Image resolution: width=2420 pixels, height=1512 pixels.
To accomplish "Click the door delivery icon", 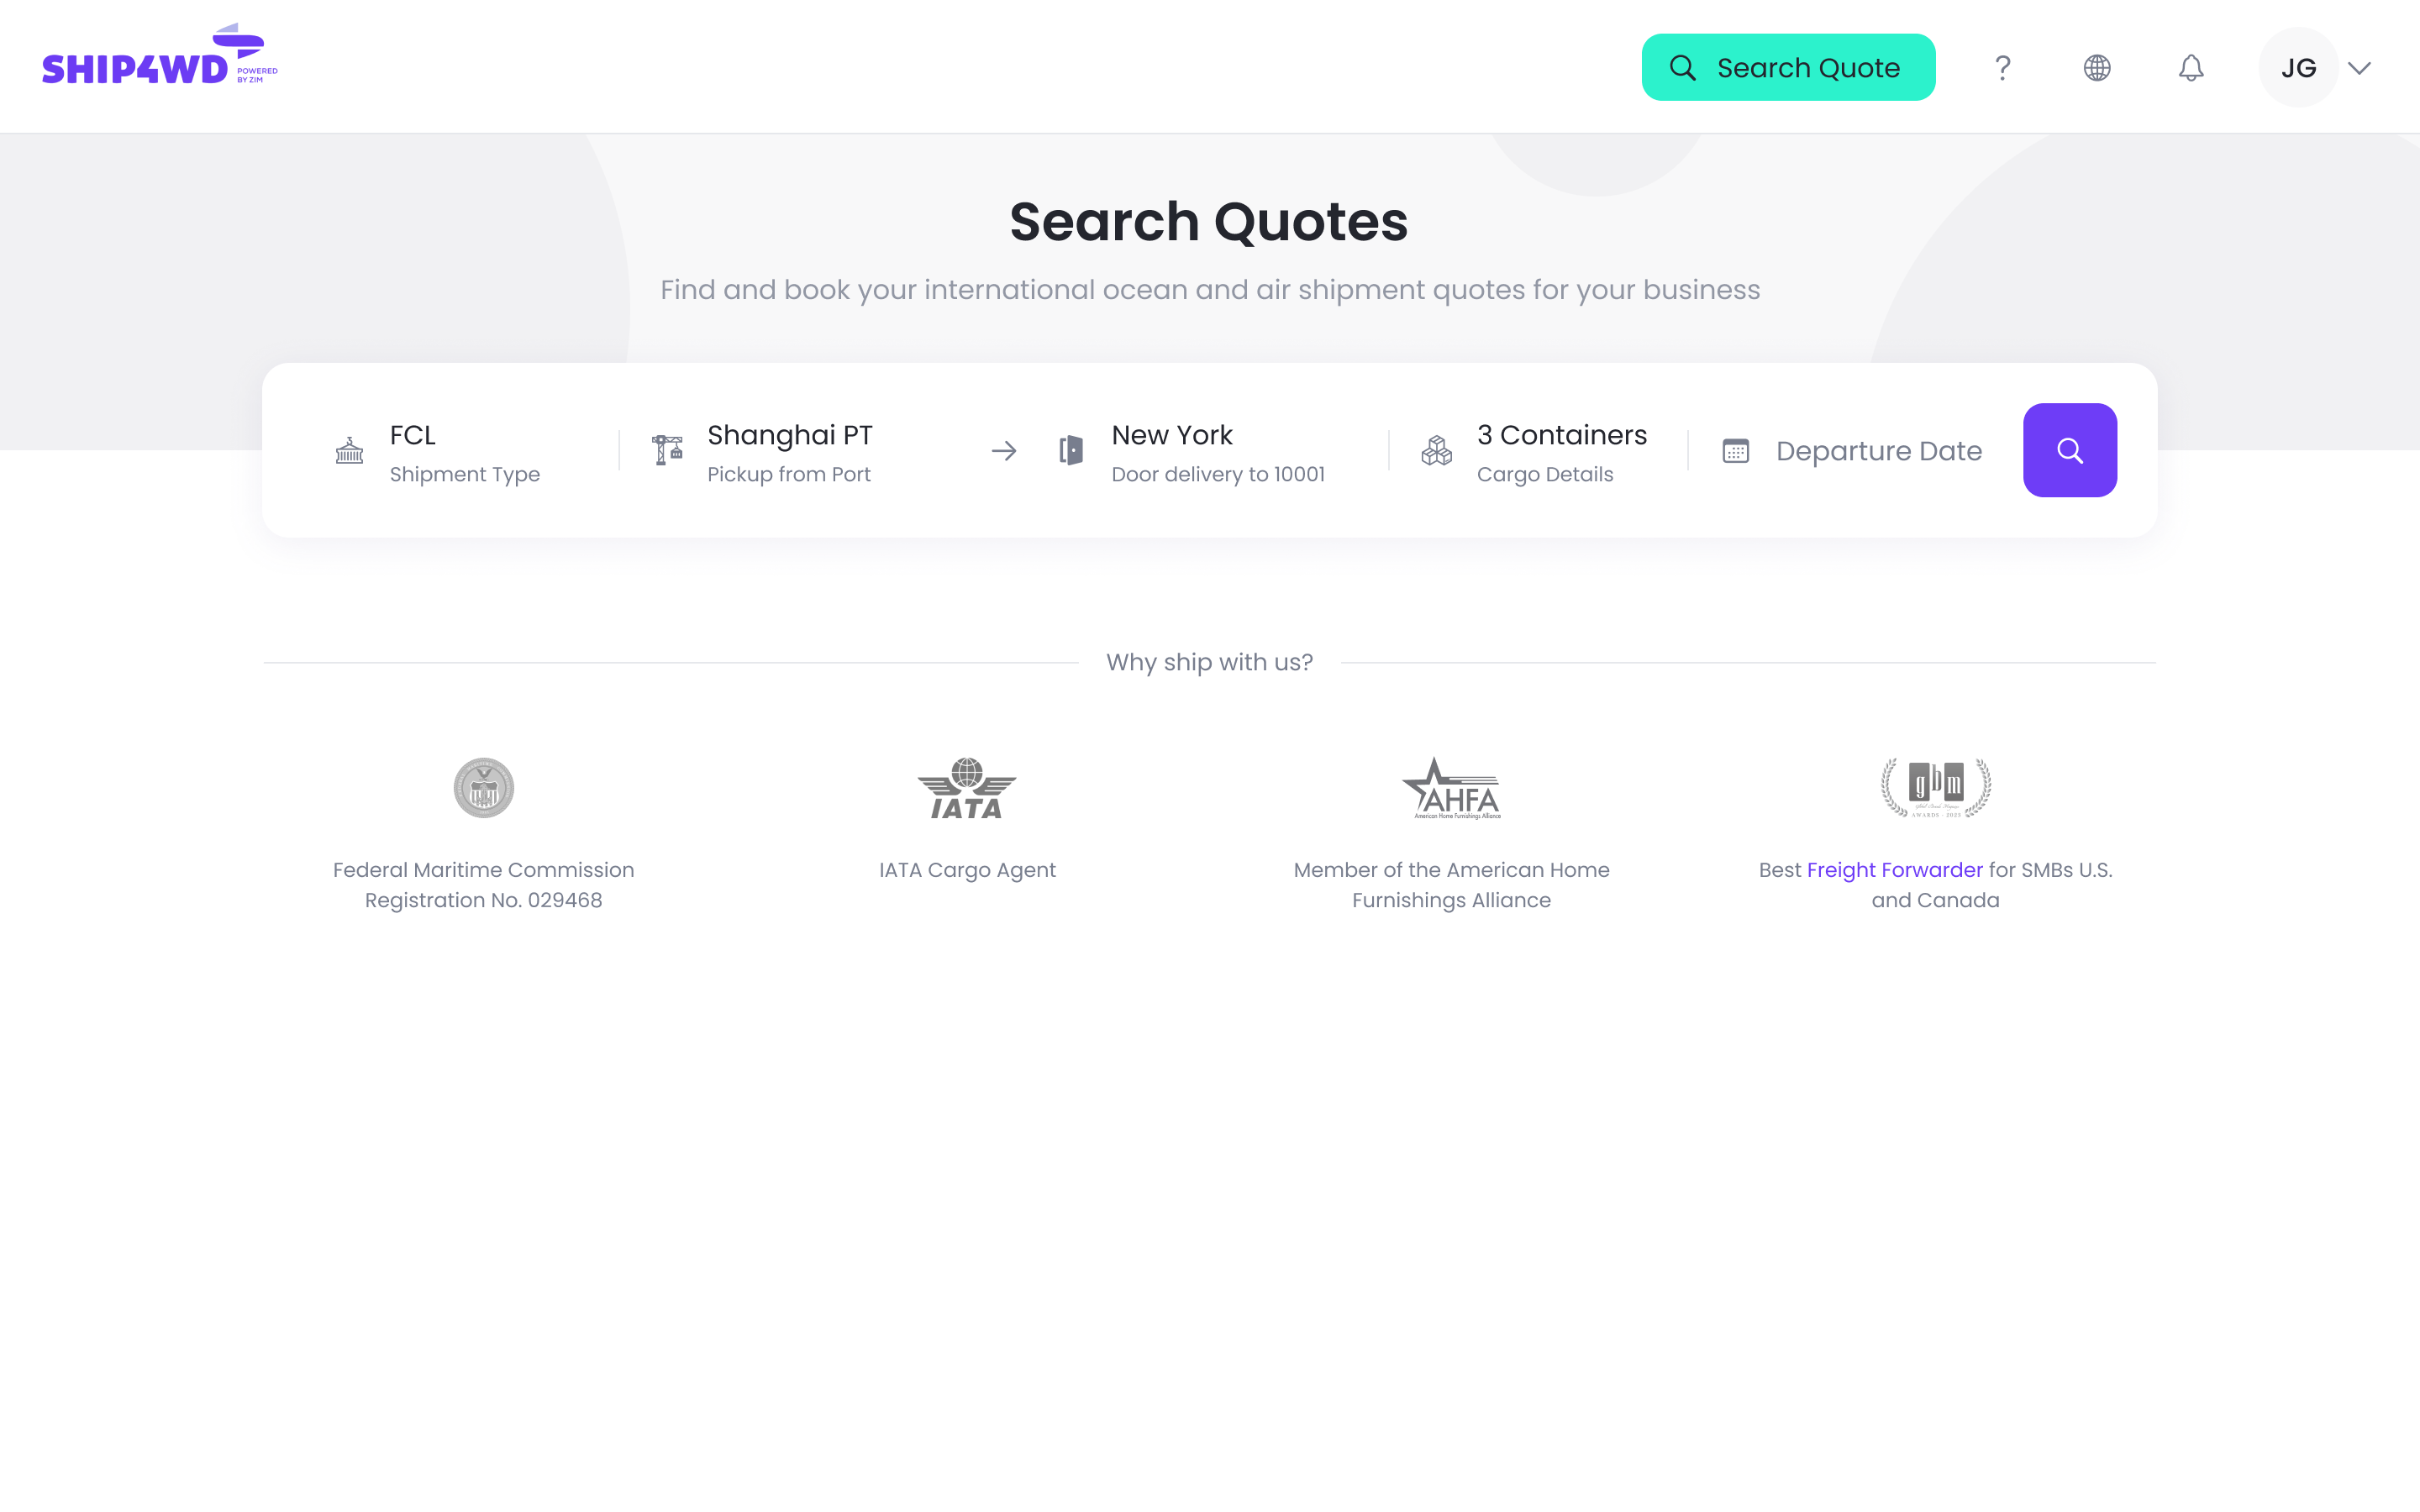I will (1071, 451).
